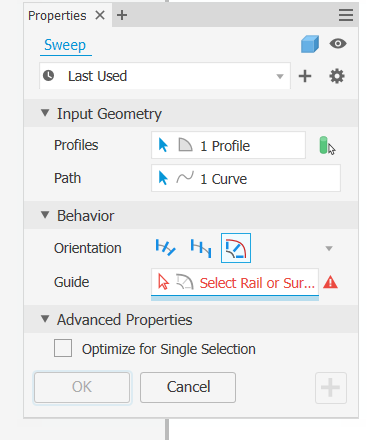This screenshot has height=440, width=370.
Task: Select the Properties tab
Action: click(57, 16)
